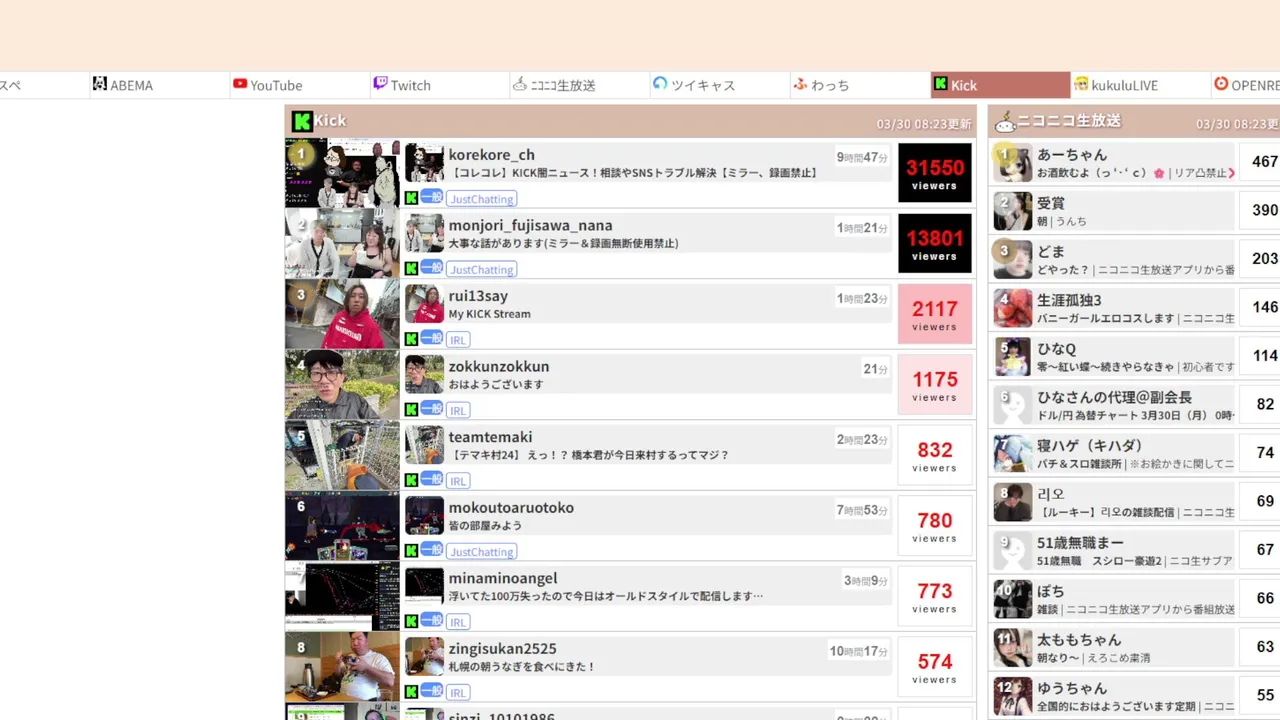Click the 31550 viewers counter
The image size is (1280, 720).
[x=935, y=173]
